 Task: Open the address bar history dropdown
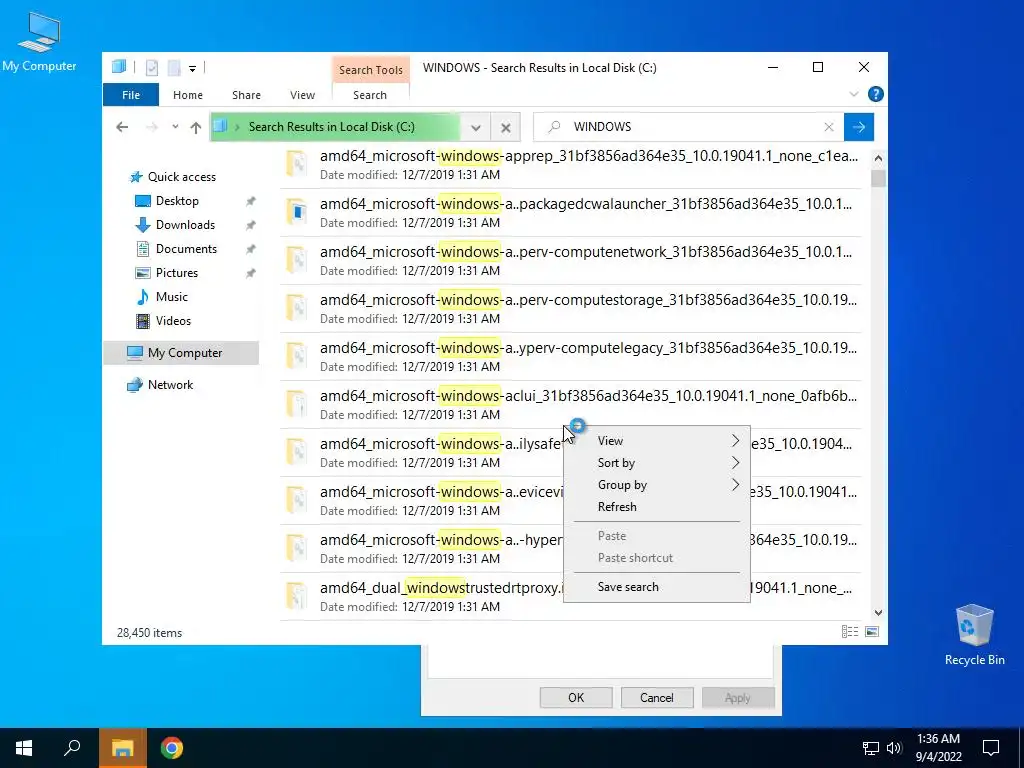point(476,127)
